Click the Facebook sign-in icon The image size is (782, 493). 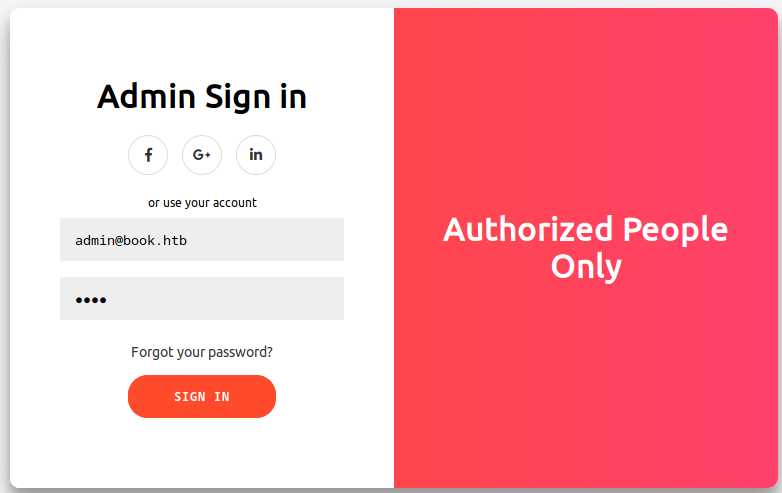148,155
